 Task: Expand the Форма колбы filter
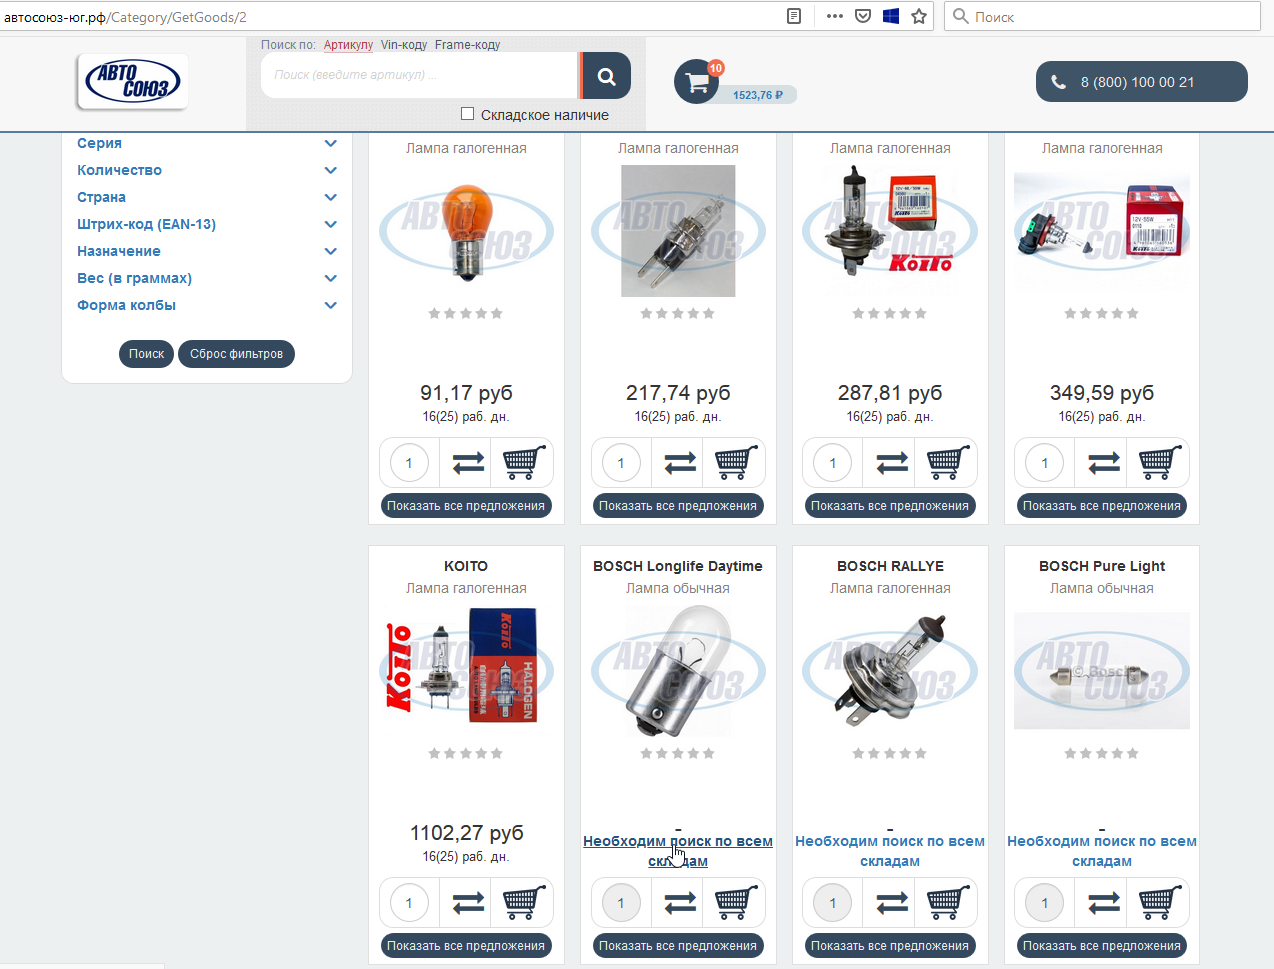(x=331, y=305)
